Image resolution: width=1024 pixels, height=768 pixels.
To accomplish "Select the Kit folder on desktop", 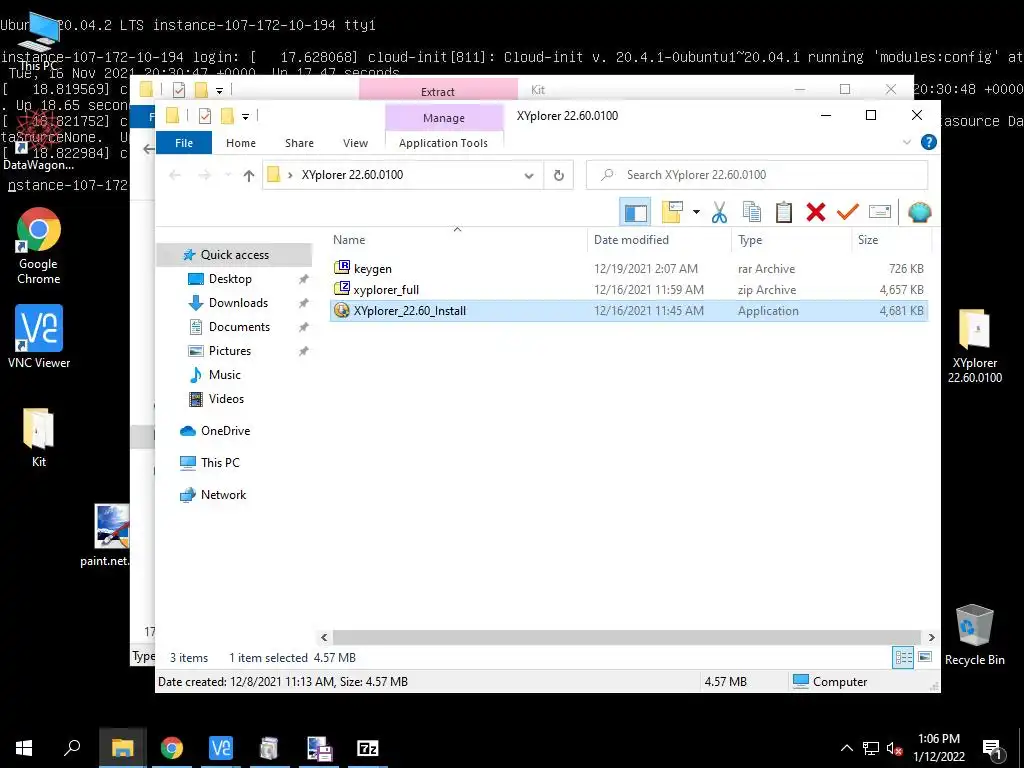I will [x=39, y=438].
